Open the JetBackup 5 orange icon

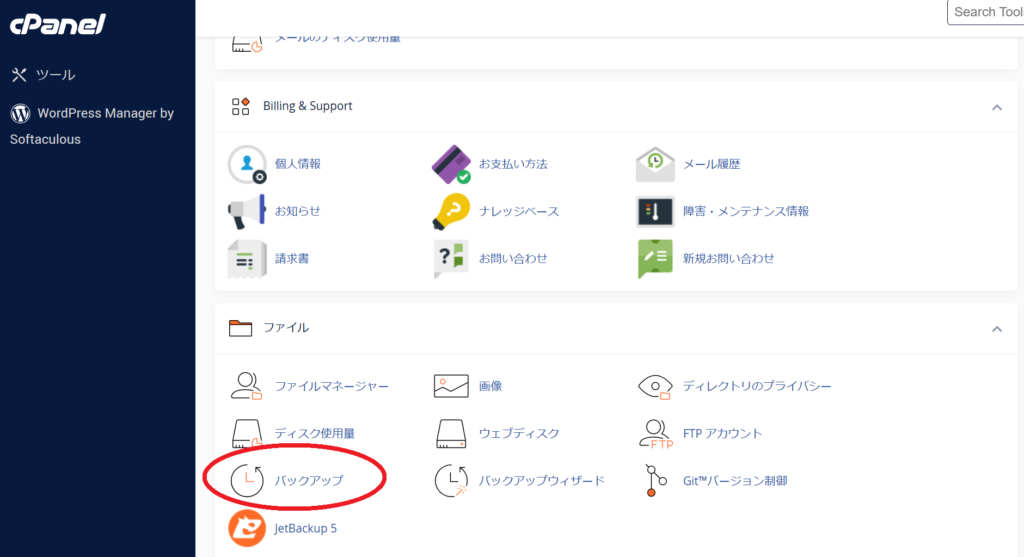(247, 528)
